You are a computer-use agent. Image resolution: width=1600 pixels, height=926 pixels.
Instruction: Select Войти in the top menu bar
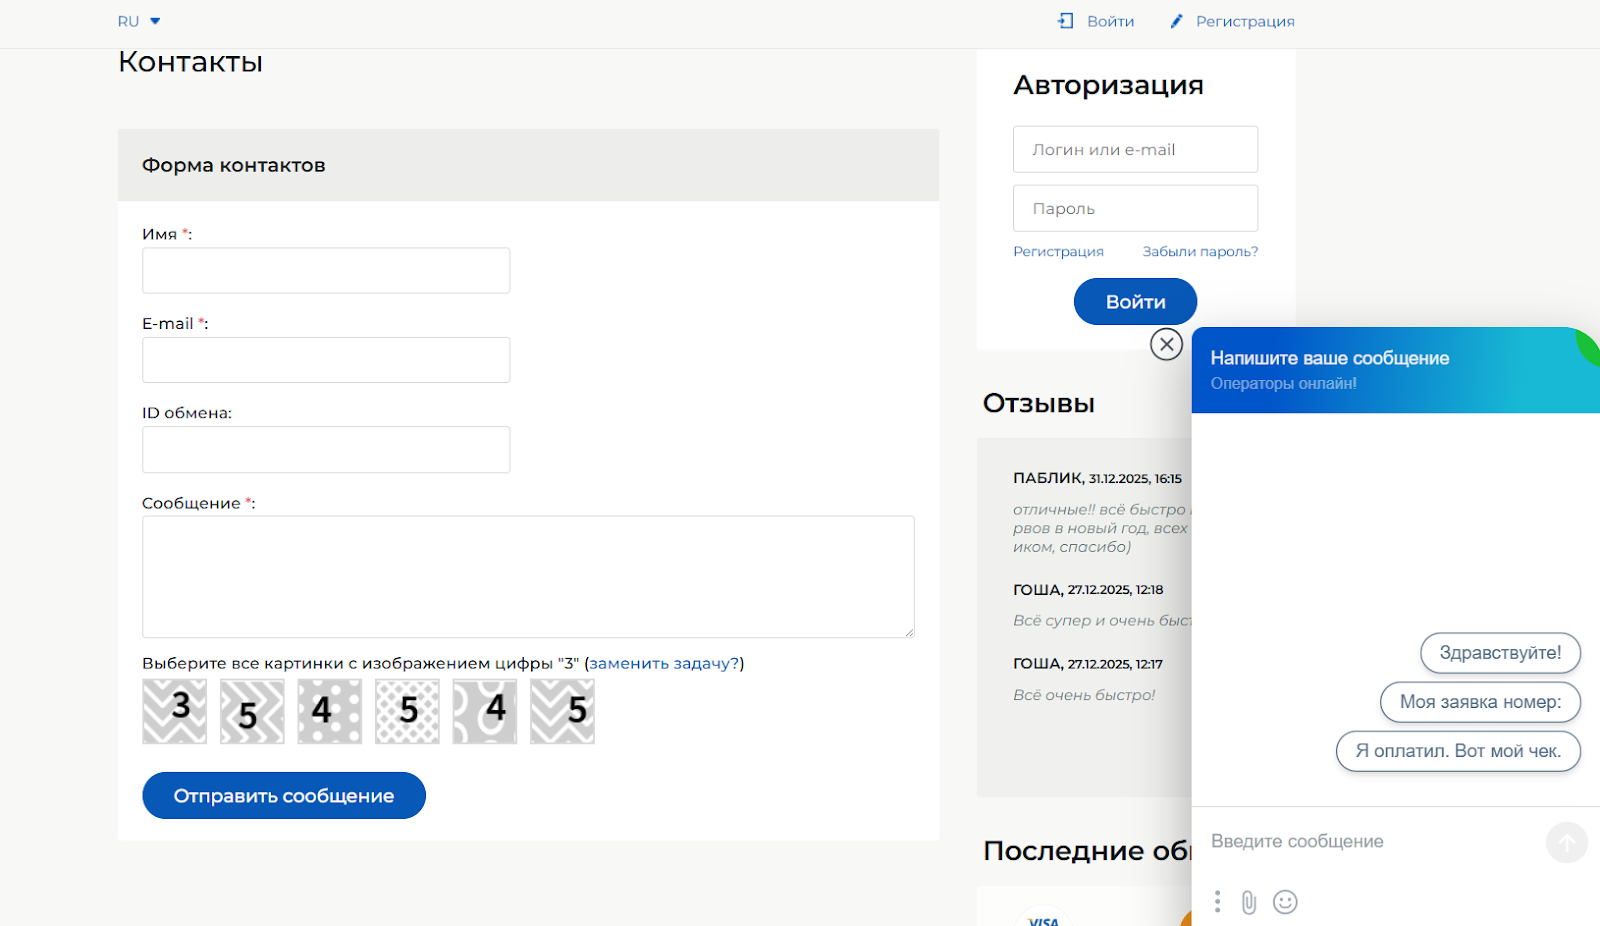[1110, 20]
